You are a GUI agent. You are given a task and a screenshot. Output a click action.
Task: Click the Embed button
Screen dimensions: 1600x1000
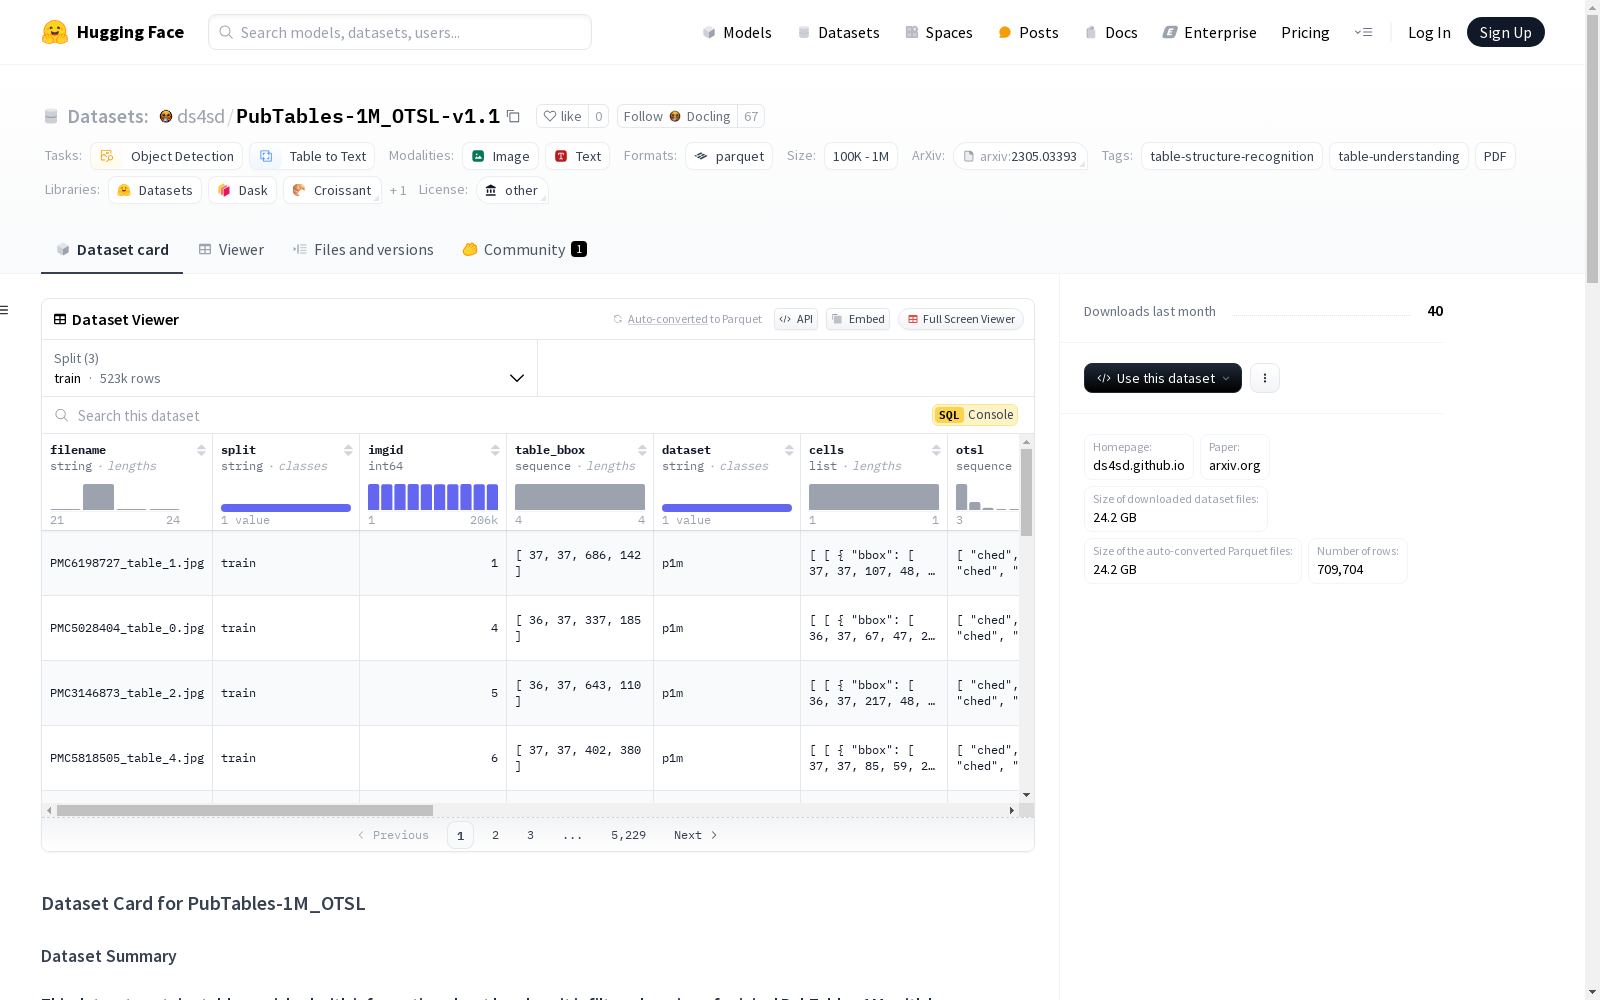(x=858, y=319)
